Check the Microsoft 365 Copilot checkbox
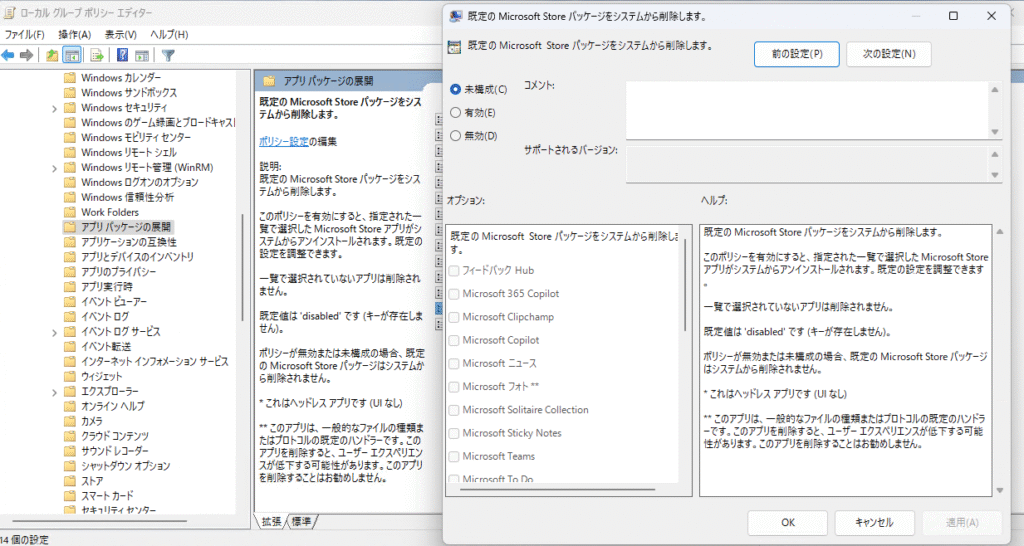 click(454, 294)
